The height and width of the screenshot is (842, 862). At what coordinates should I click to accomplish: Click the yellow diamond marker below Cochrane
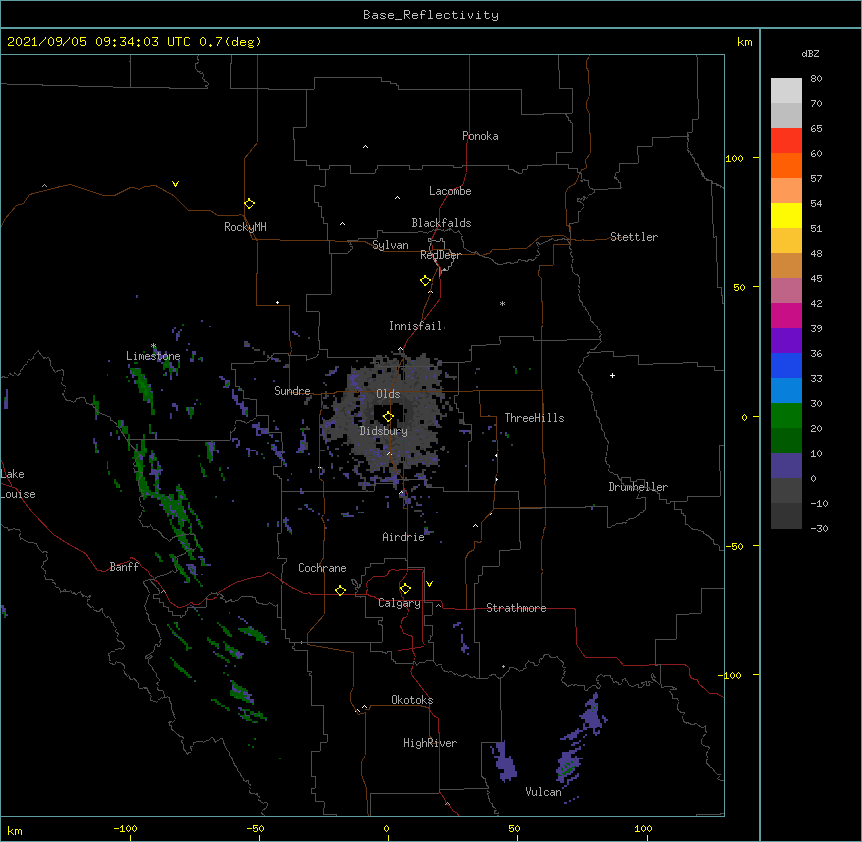click(340, 590)
